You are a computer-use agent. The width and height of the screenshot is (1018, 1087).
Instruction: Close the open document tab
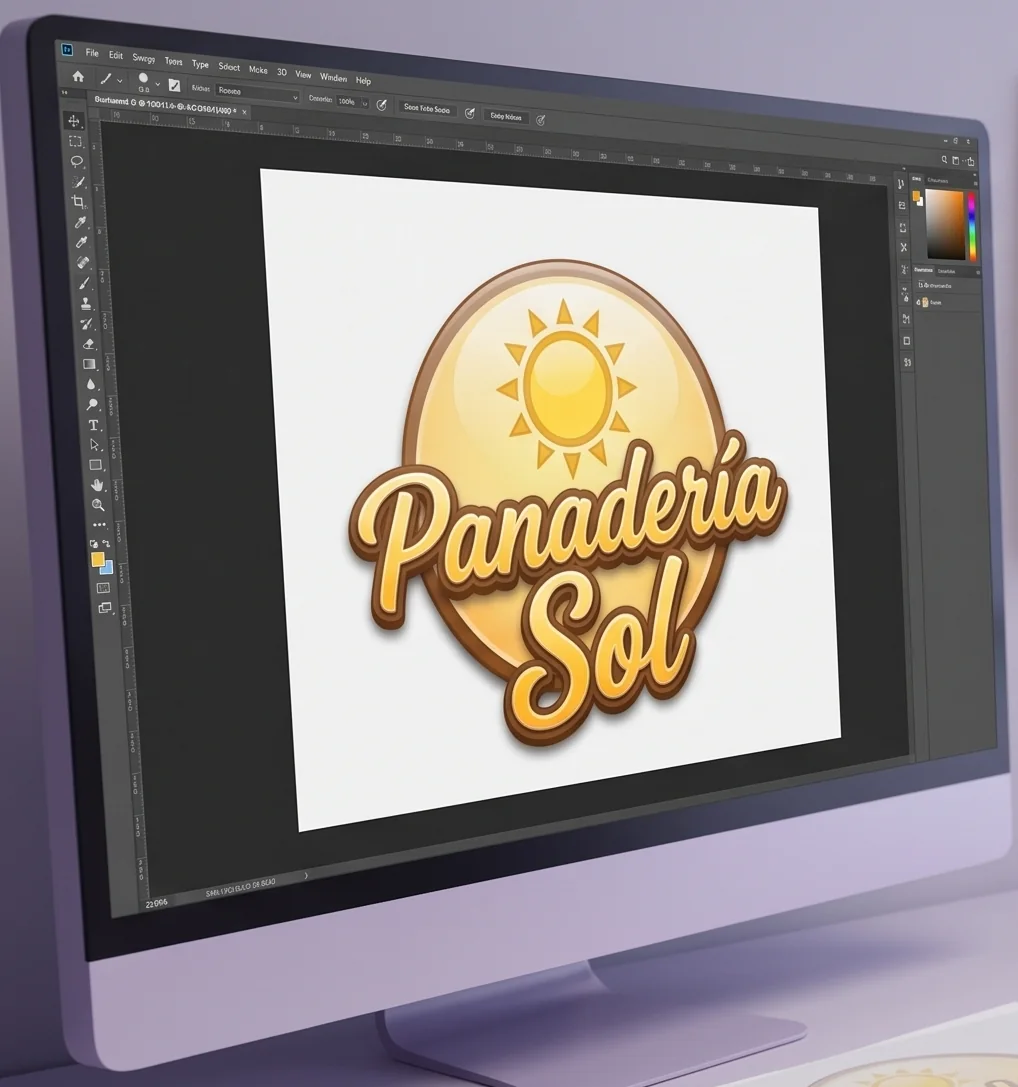click(244, 112)
